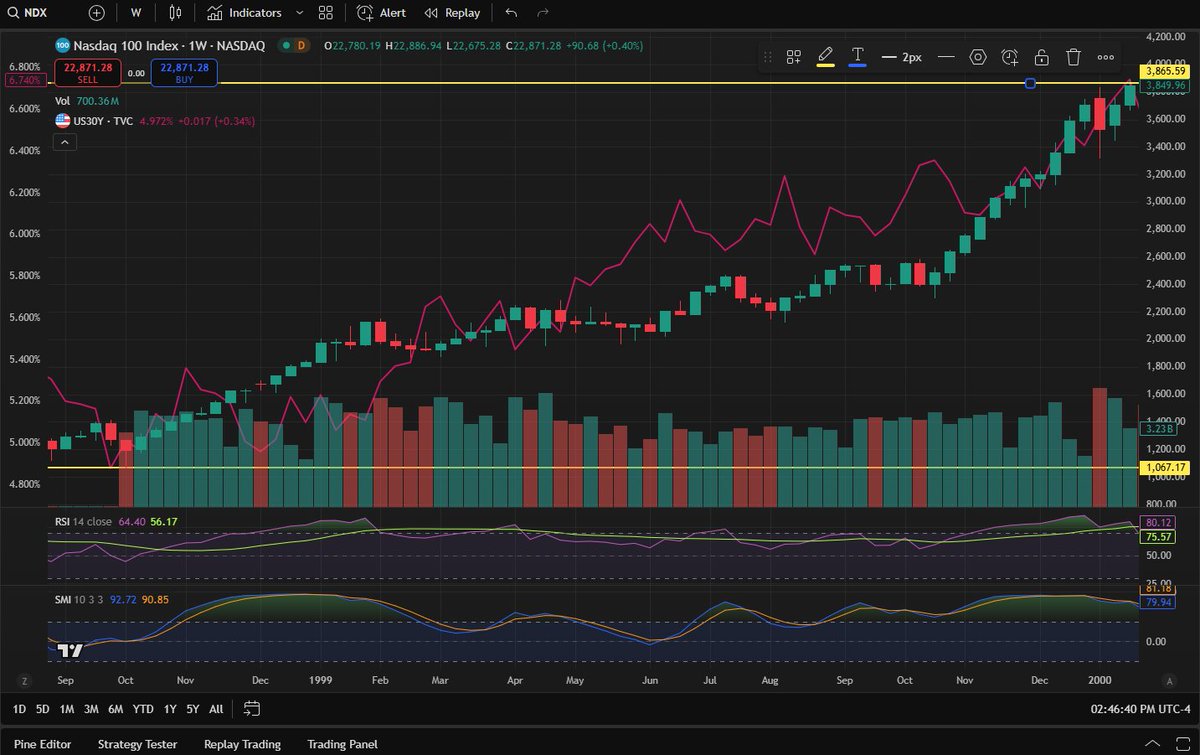This screenshot has height=755, width=1200.
Task: Open the go to date calendar
Action: coord(252,709)
